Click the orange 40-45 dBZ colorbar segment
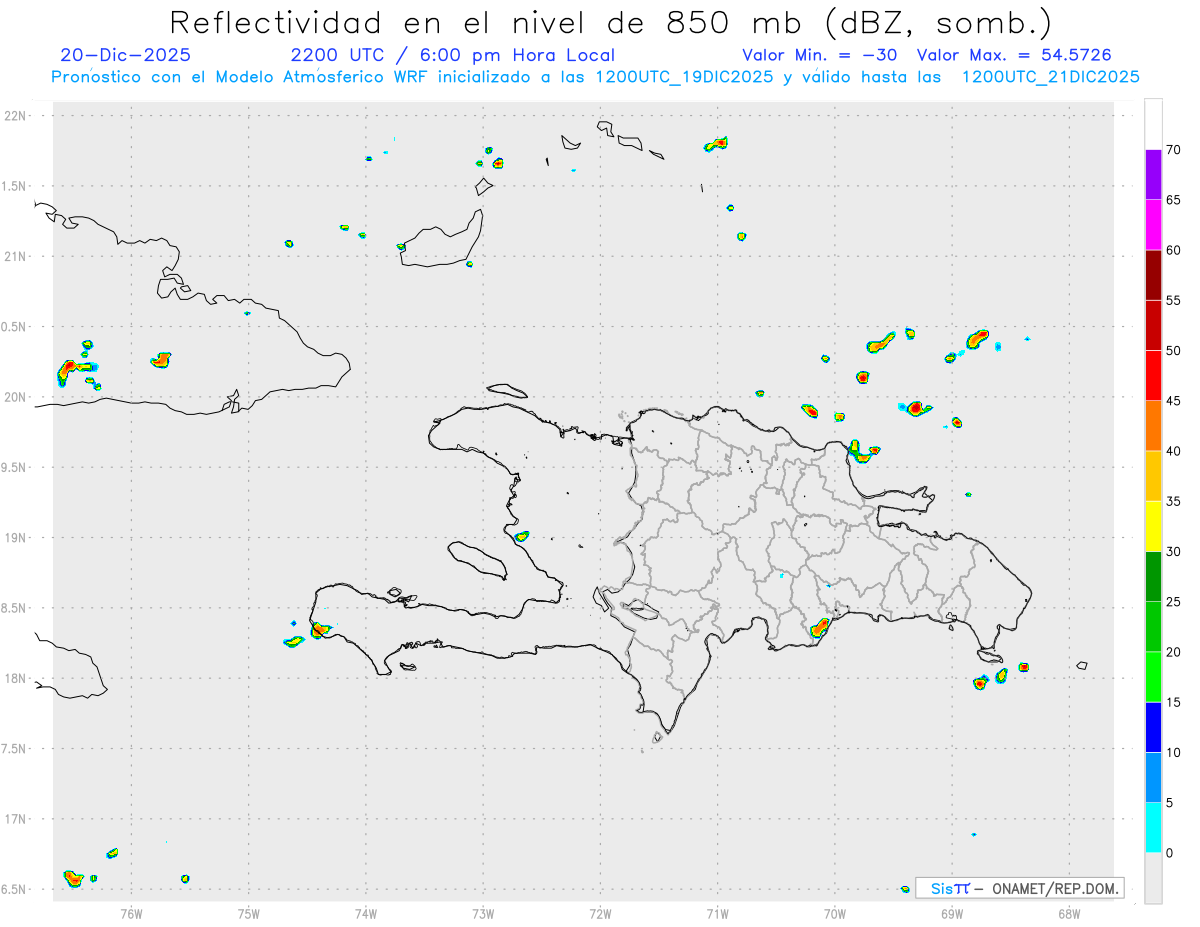This screenshot has width=1200, height=927. (1153, 426)
